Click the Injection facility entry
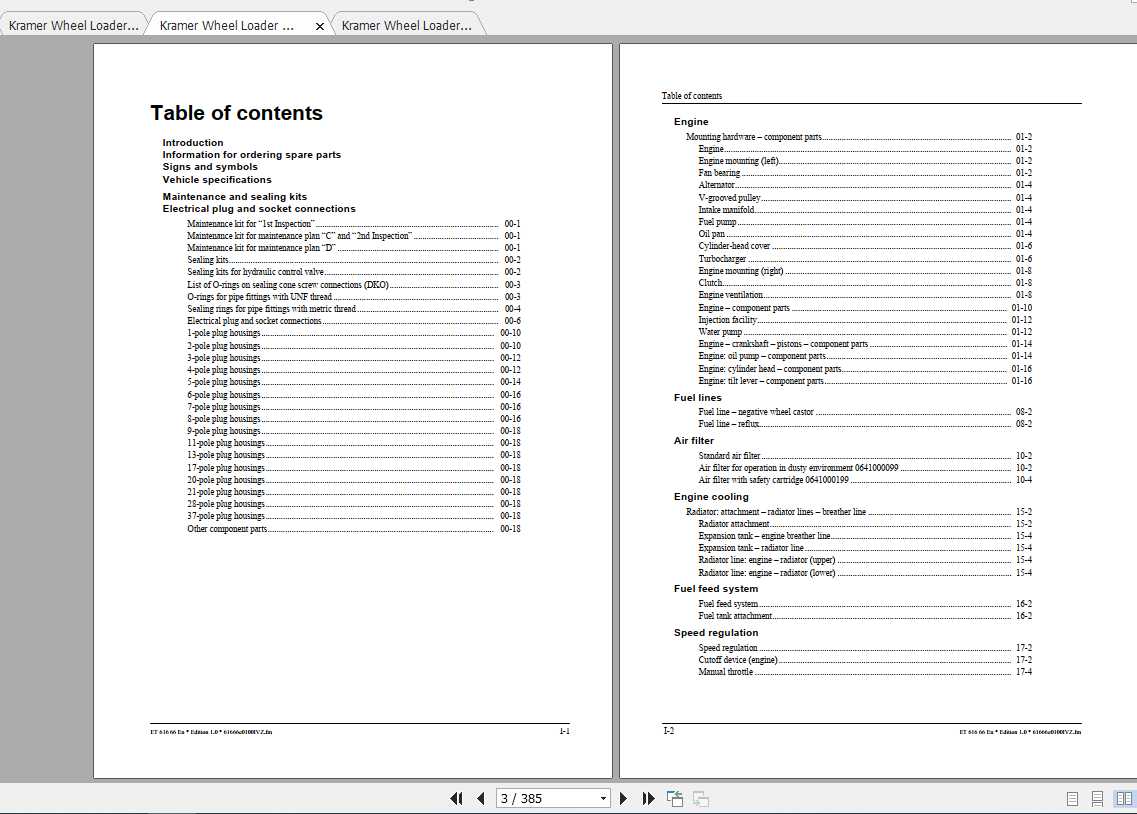1137x814 pixels. 865,320
